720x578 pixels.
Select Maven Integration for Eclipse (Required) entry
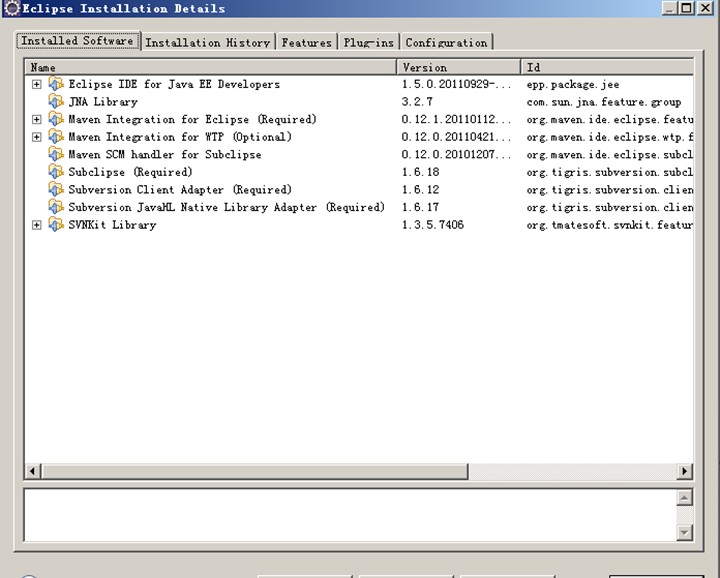click(x=192, y=119)
